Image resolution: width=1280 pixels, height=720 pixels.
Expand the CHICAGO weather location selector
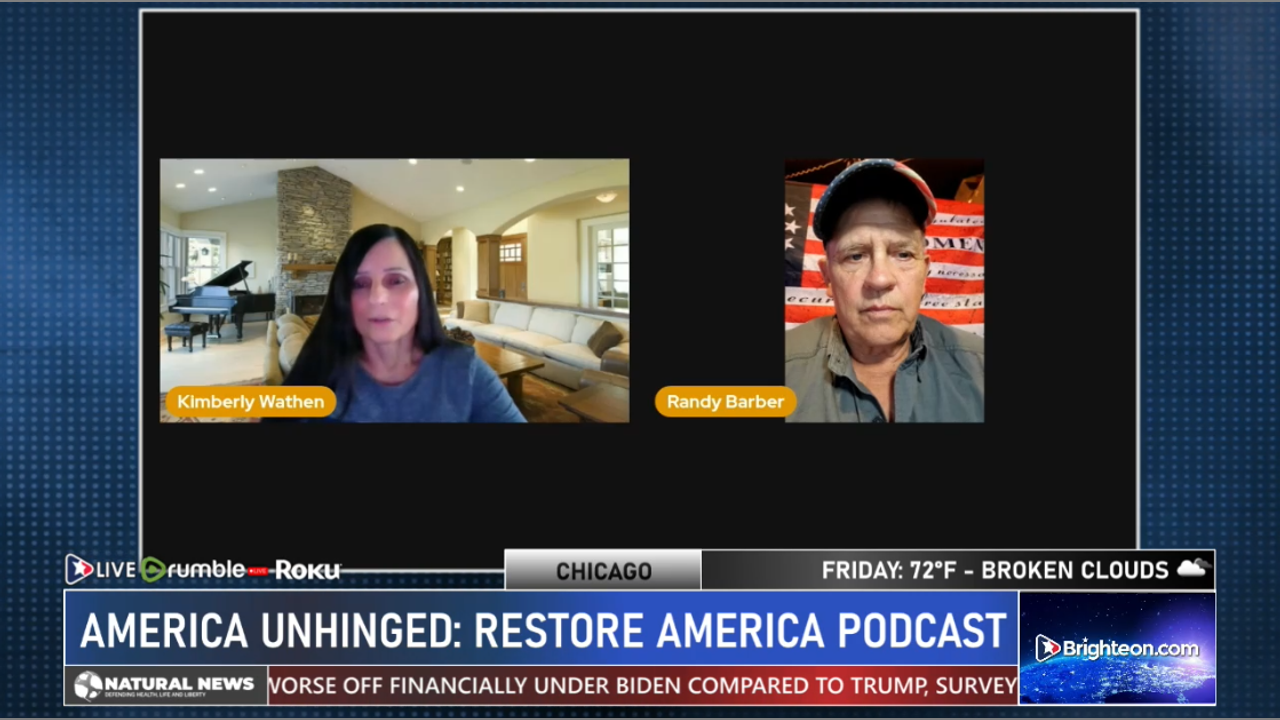603,570
